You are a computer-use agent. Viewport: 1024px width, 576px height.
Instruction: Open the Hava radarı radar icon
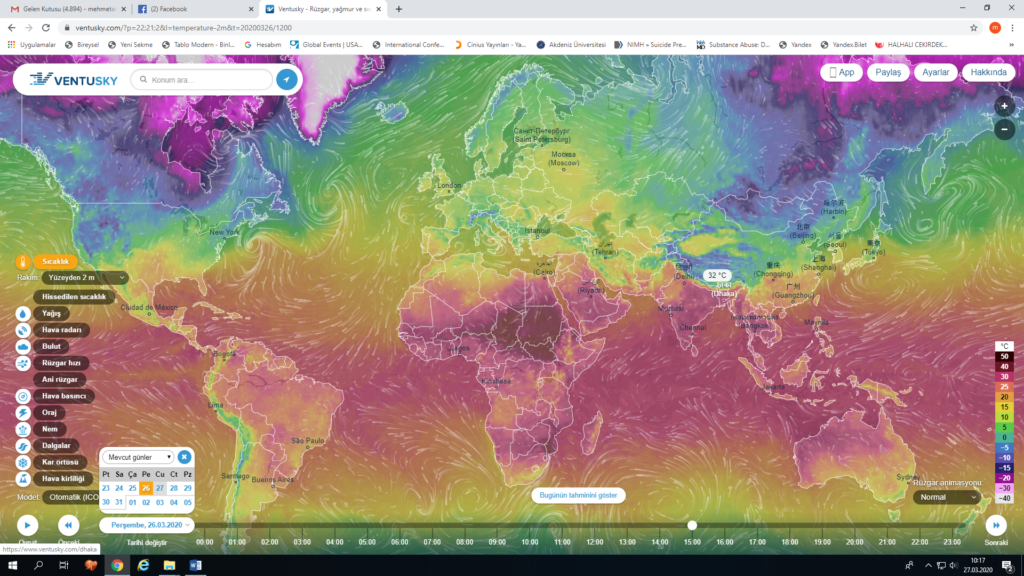pos(23,330)
